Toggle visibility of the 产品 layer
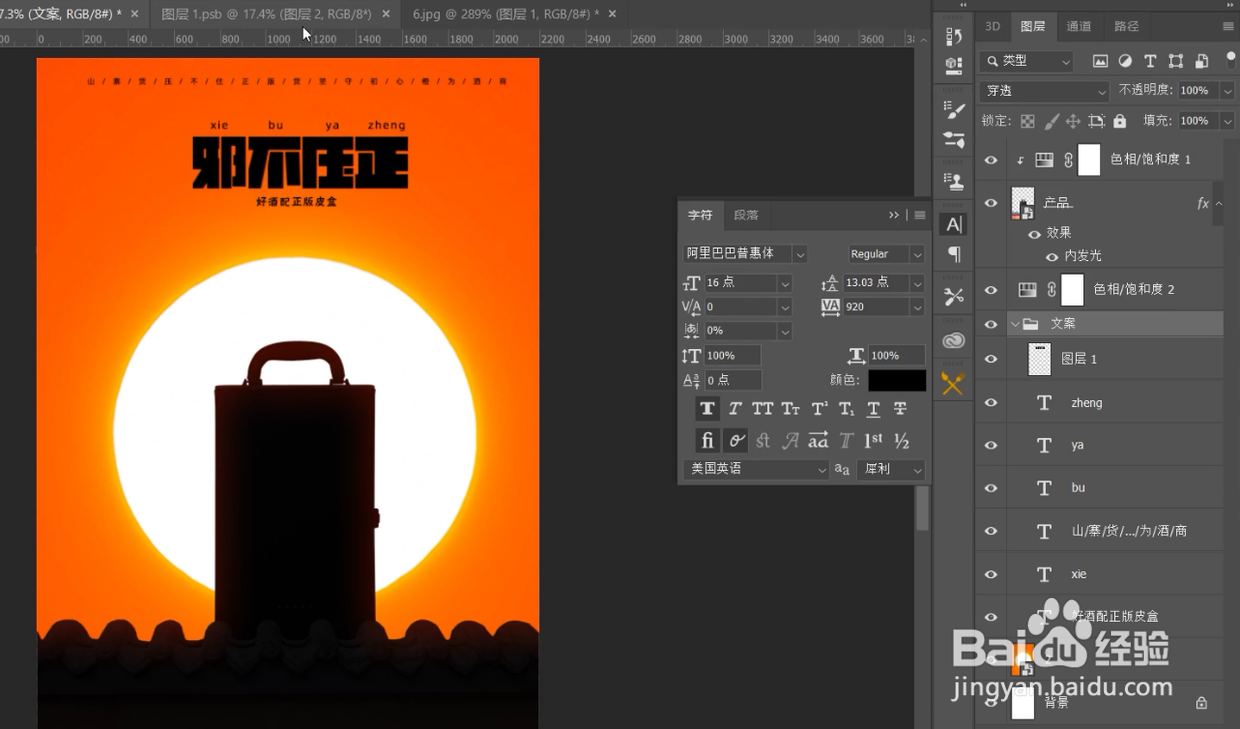This screenshot has height=729, width=1240. pyautogui.click(x=991, y=203)
